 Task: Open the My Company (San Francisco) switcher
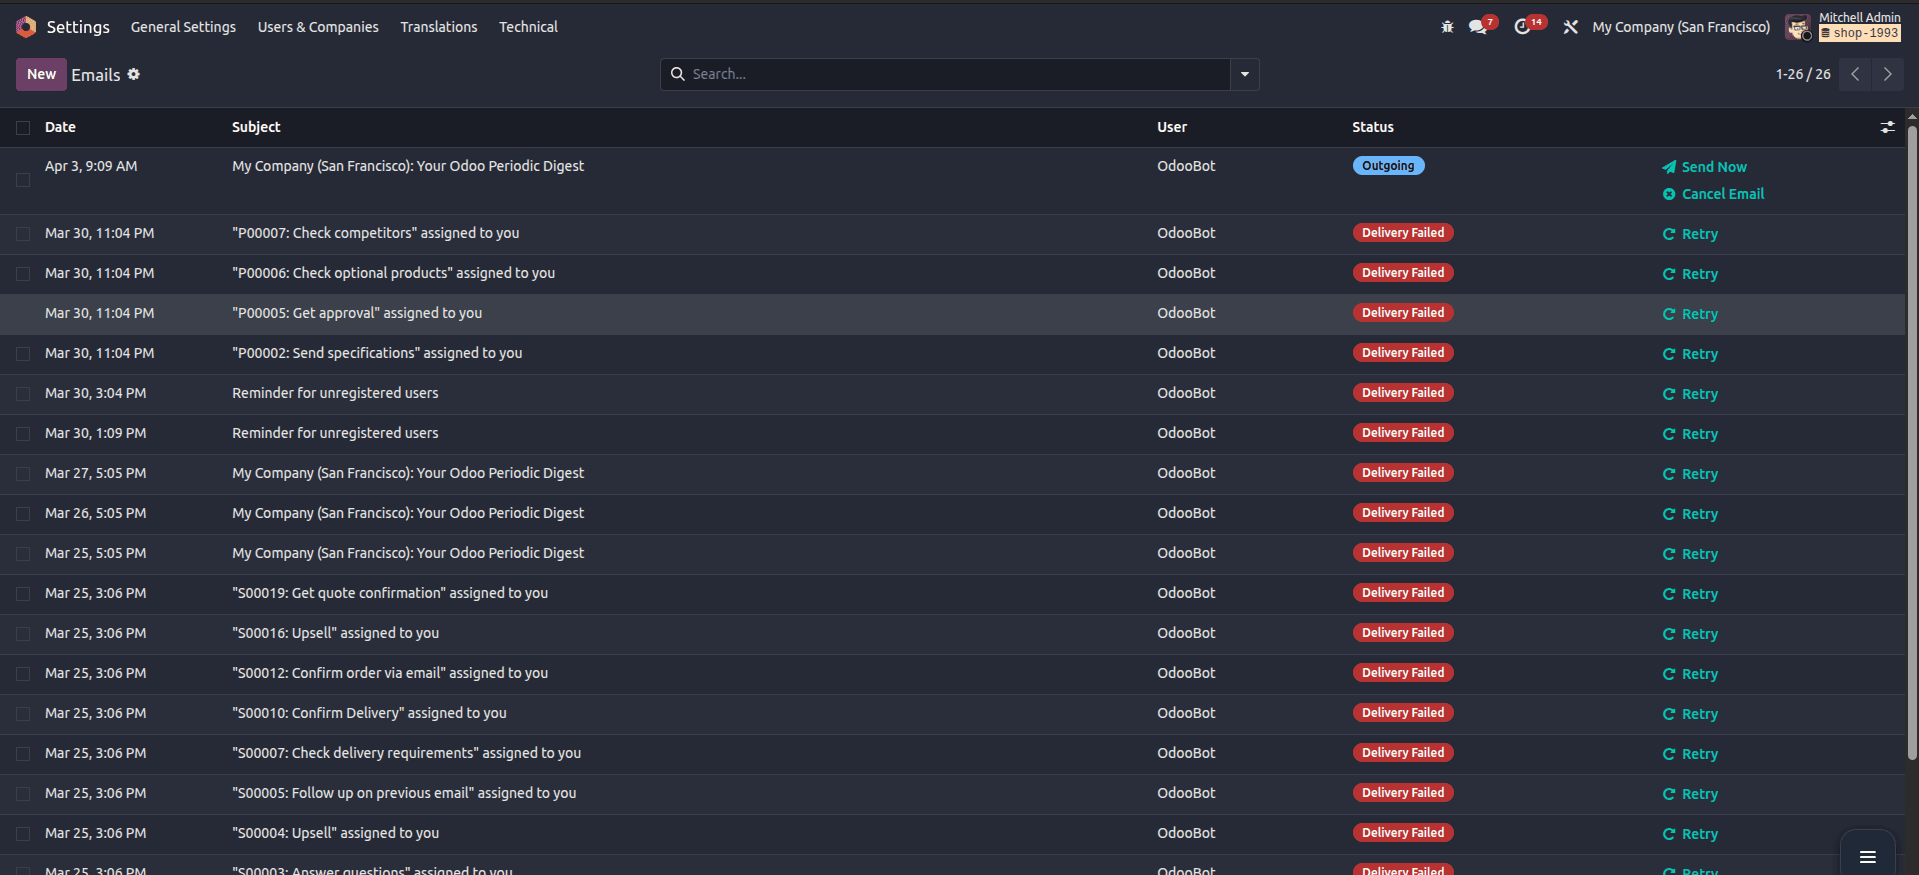tap(1681, 27)
